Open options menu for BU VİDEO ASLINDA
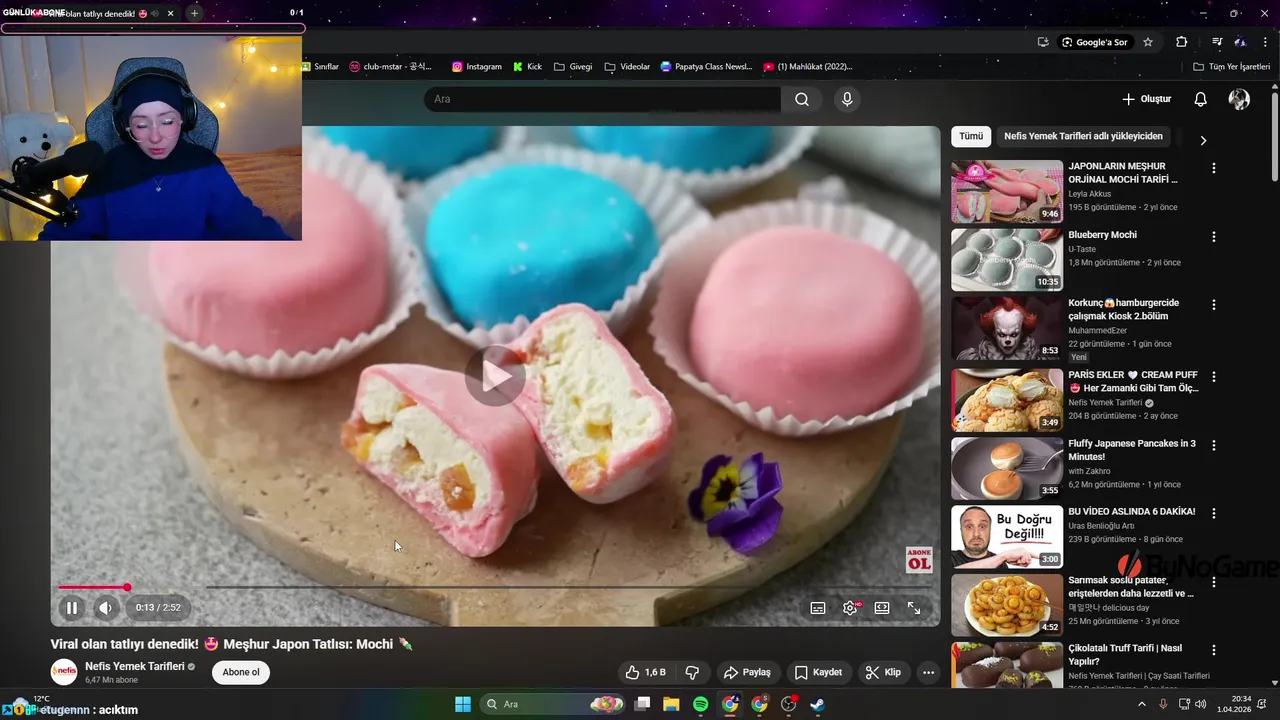Image resolution: width=1280 pixels, height=720 pixels. [1214, 513]
